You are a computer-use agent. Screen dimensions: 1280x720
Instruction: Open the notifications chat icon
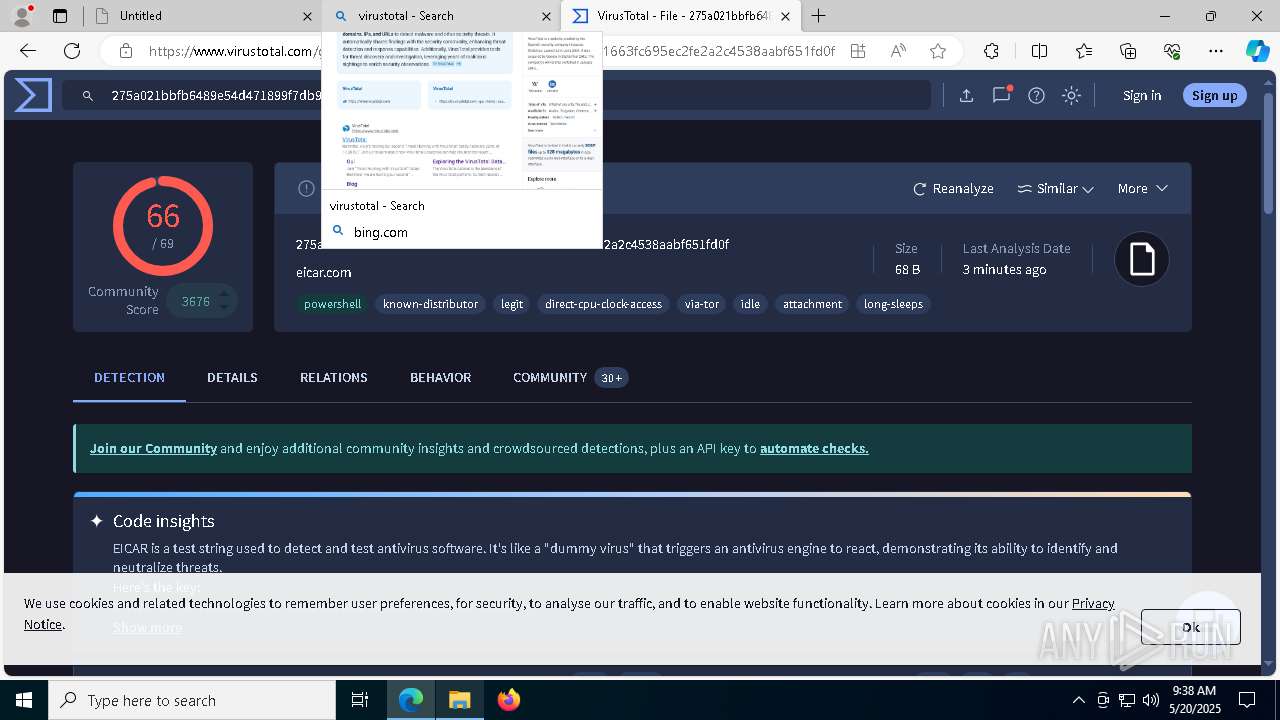pyautogui.click(x=1001, y=95)
